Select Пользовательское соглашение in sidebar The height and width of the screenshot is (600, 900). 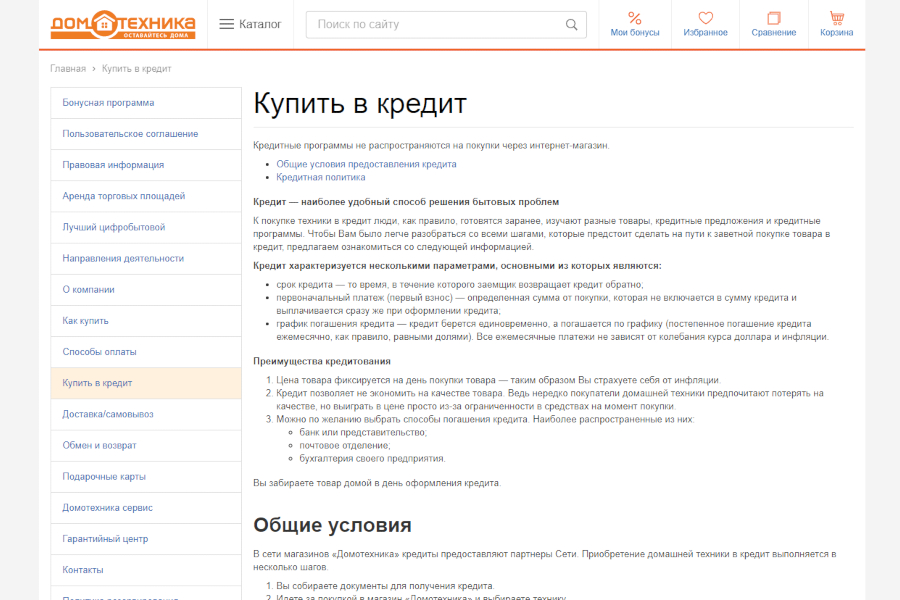pyautogui.click(x=130, y=134)
